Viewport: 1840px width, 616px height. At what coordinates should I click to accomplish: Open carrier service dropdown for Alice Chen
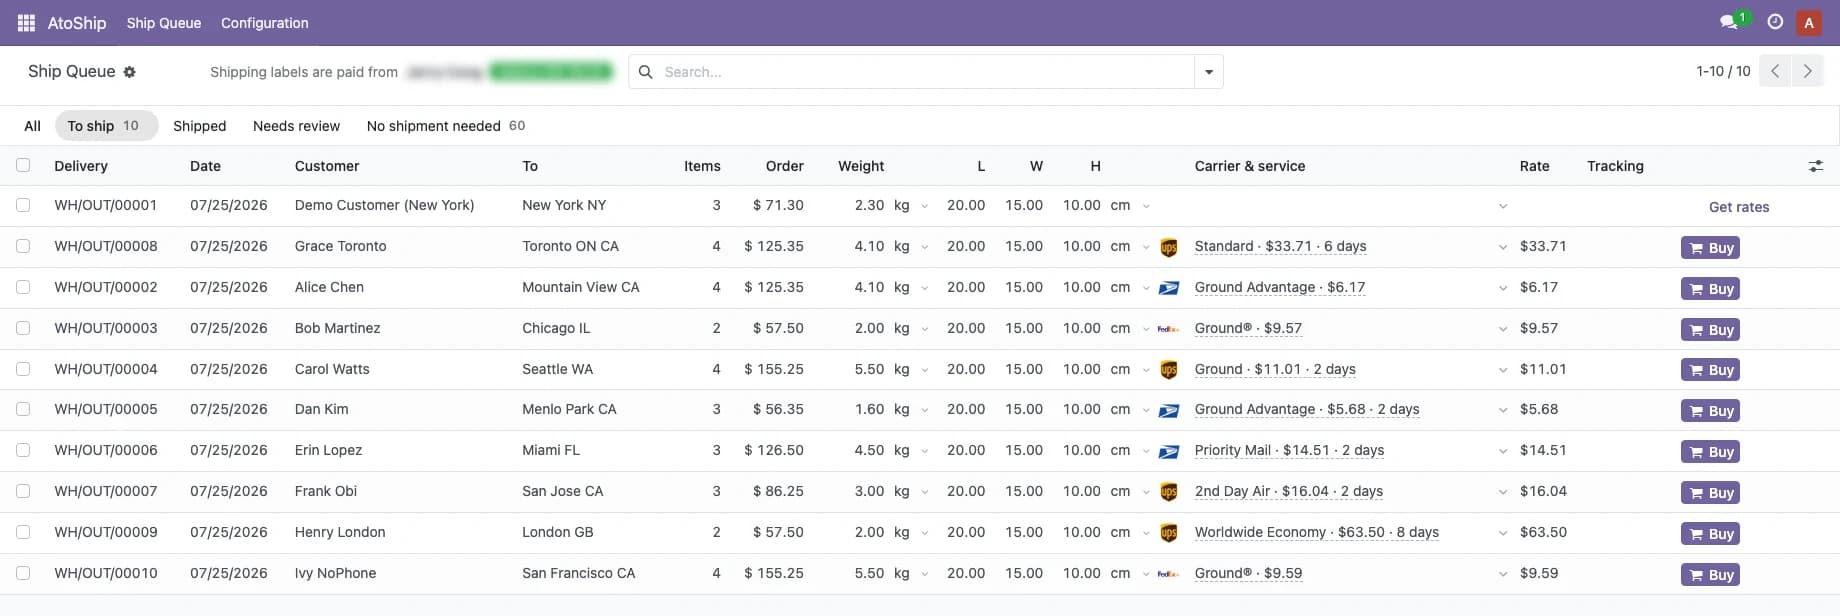[1502, 288]
